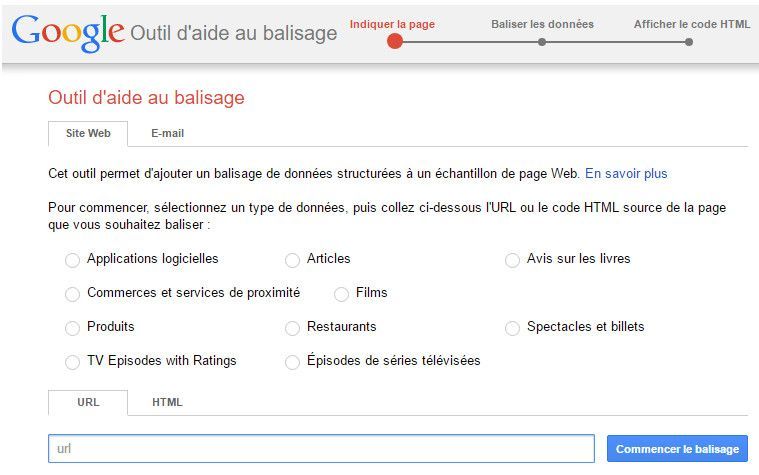Select the Restaurants option
Screen dimensions: 759x475
292,328
